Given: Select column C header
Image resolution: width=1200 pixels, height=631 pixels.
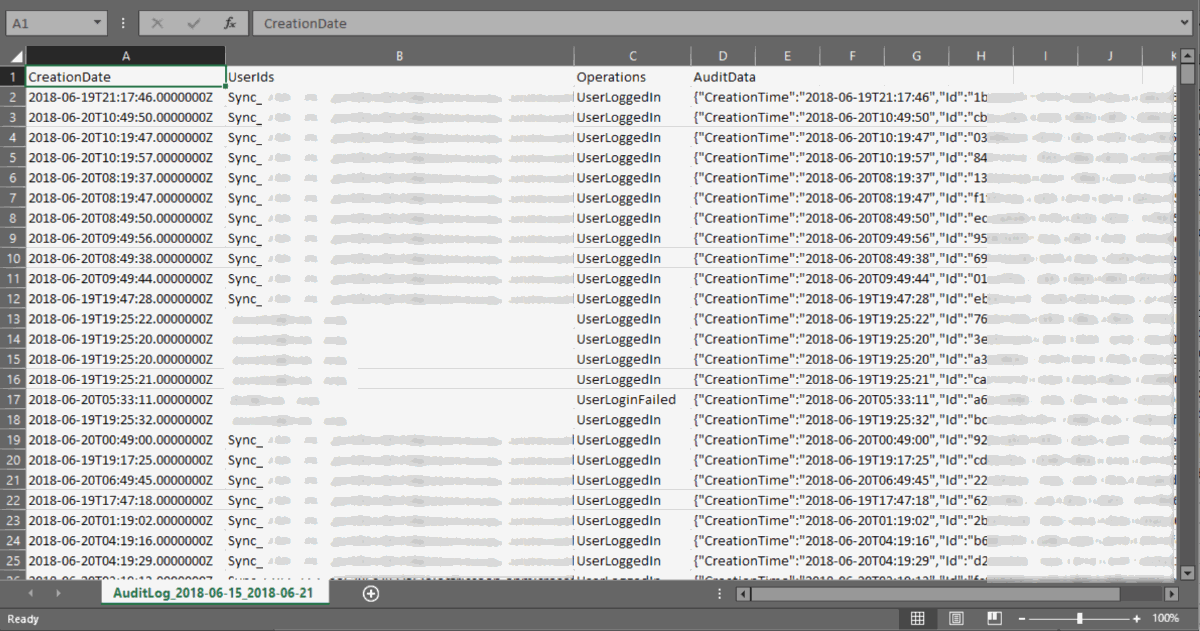Looking at the screenshot, I should (633, 56).
